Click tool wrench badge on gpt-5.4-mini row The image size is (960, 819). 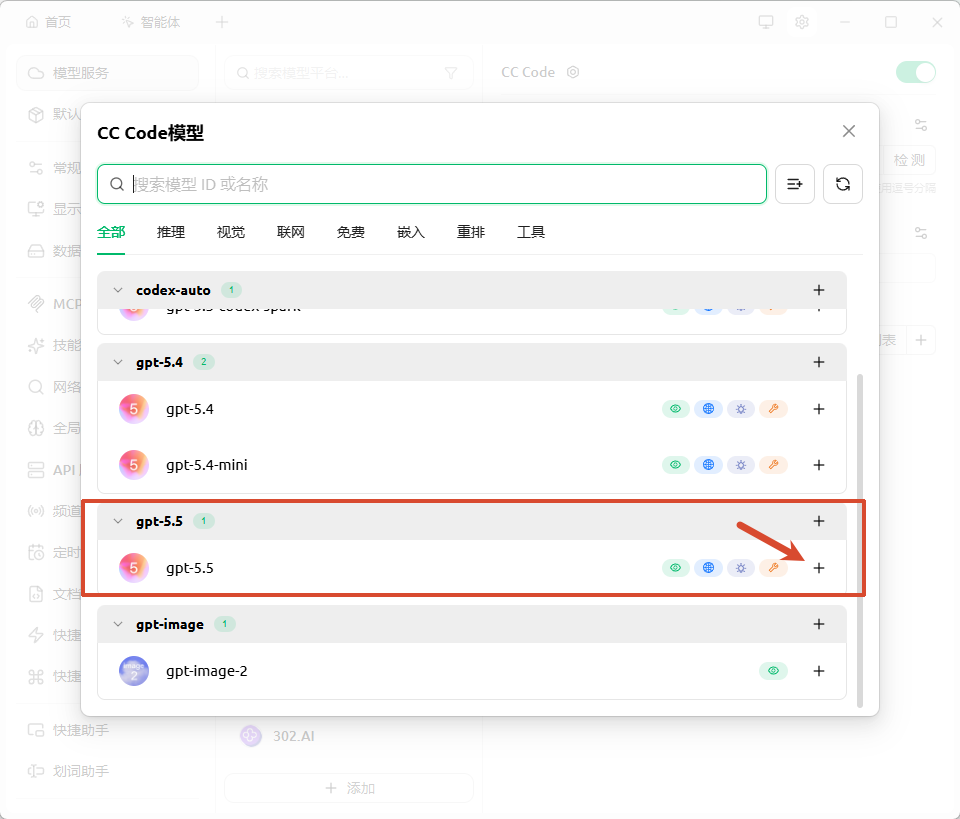(773, 465)
